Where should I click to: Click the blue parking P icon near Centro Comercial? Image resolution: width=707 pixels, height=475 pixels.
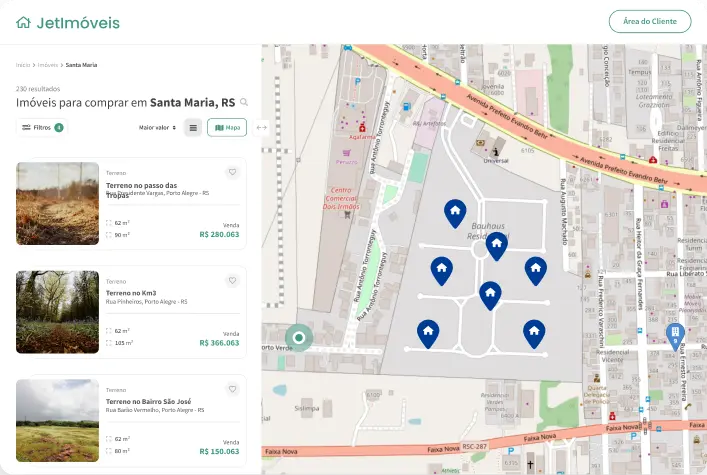(x=358, y=82)
